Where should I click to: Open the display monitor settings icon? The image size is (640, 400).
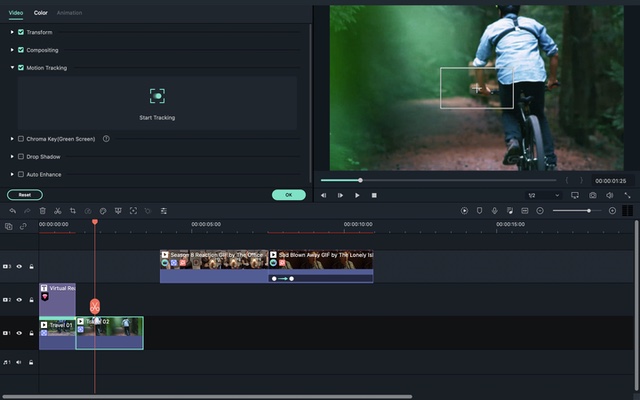[575, 196]
